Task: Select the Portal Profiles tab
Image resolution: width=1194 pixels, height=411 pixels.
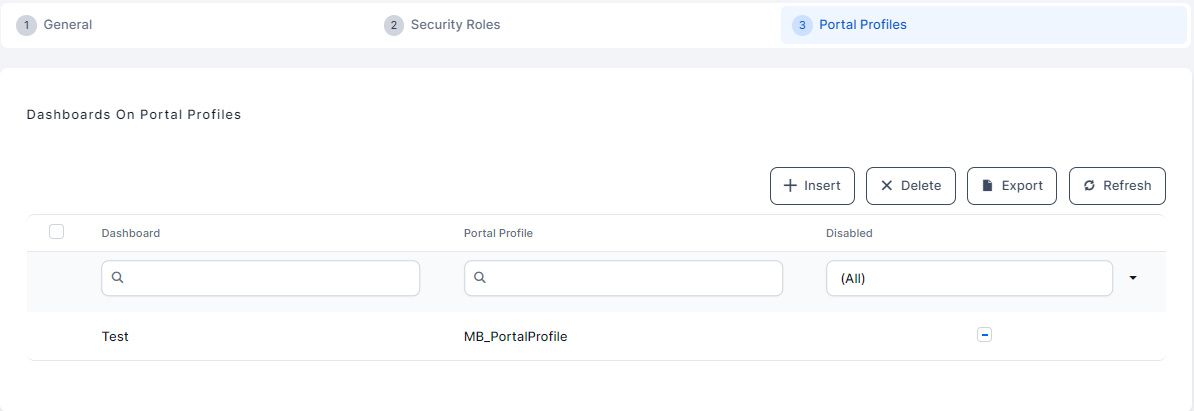Action: click(x=862, y=25)
